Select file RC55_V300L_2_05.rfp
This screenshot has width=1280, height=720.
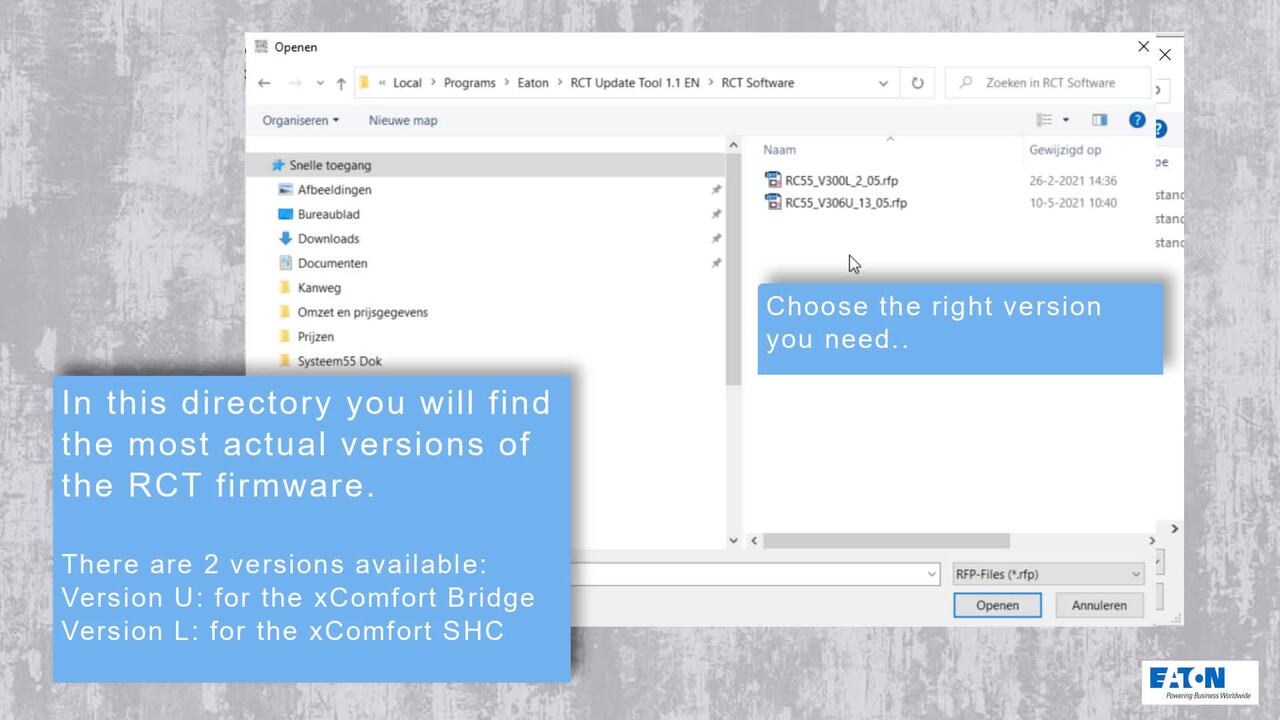[x=841, y=181]
